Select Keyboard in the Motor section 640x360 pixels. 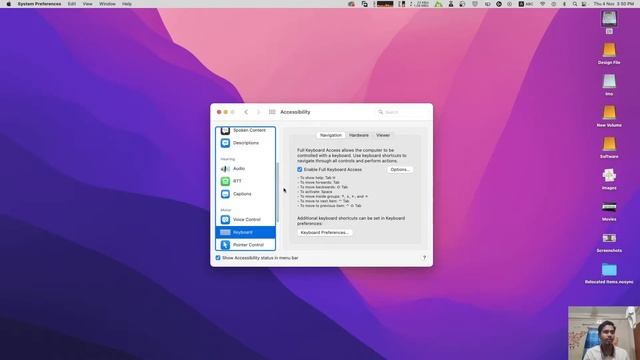(245, 232)
